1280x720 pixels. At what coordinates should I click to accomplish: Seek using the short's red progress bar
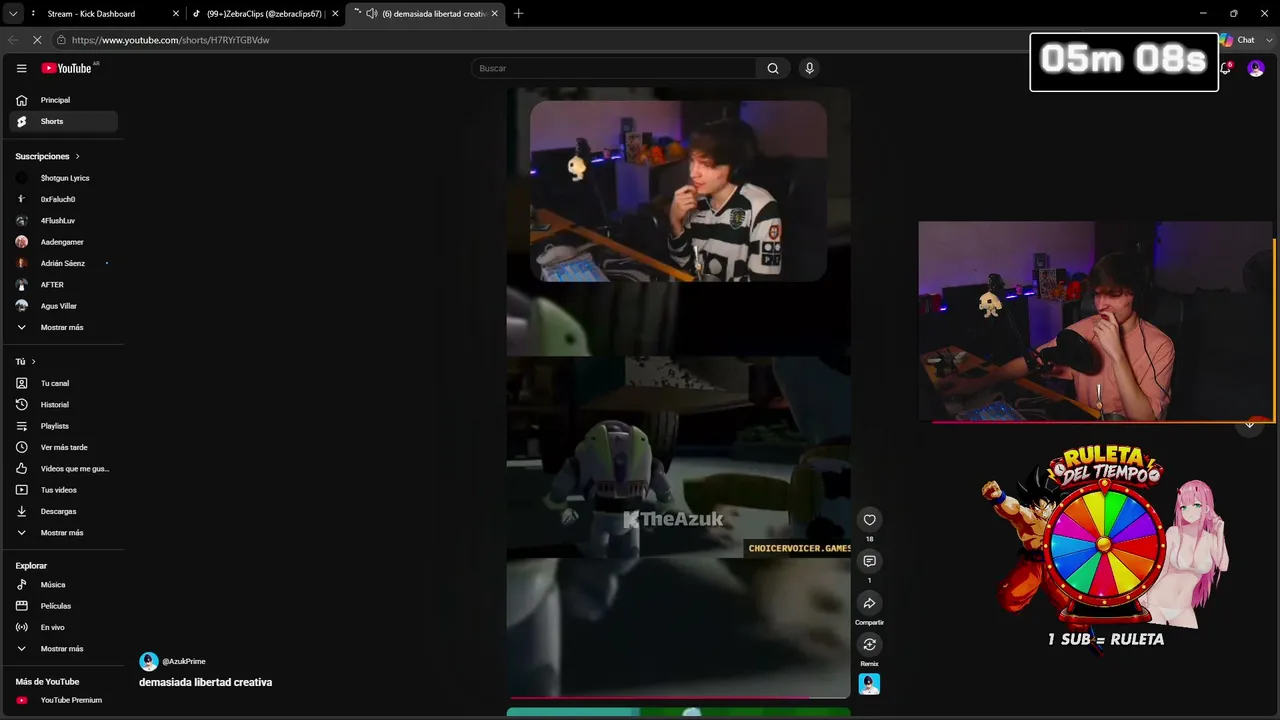point(679,697)
